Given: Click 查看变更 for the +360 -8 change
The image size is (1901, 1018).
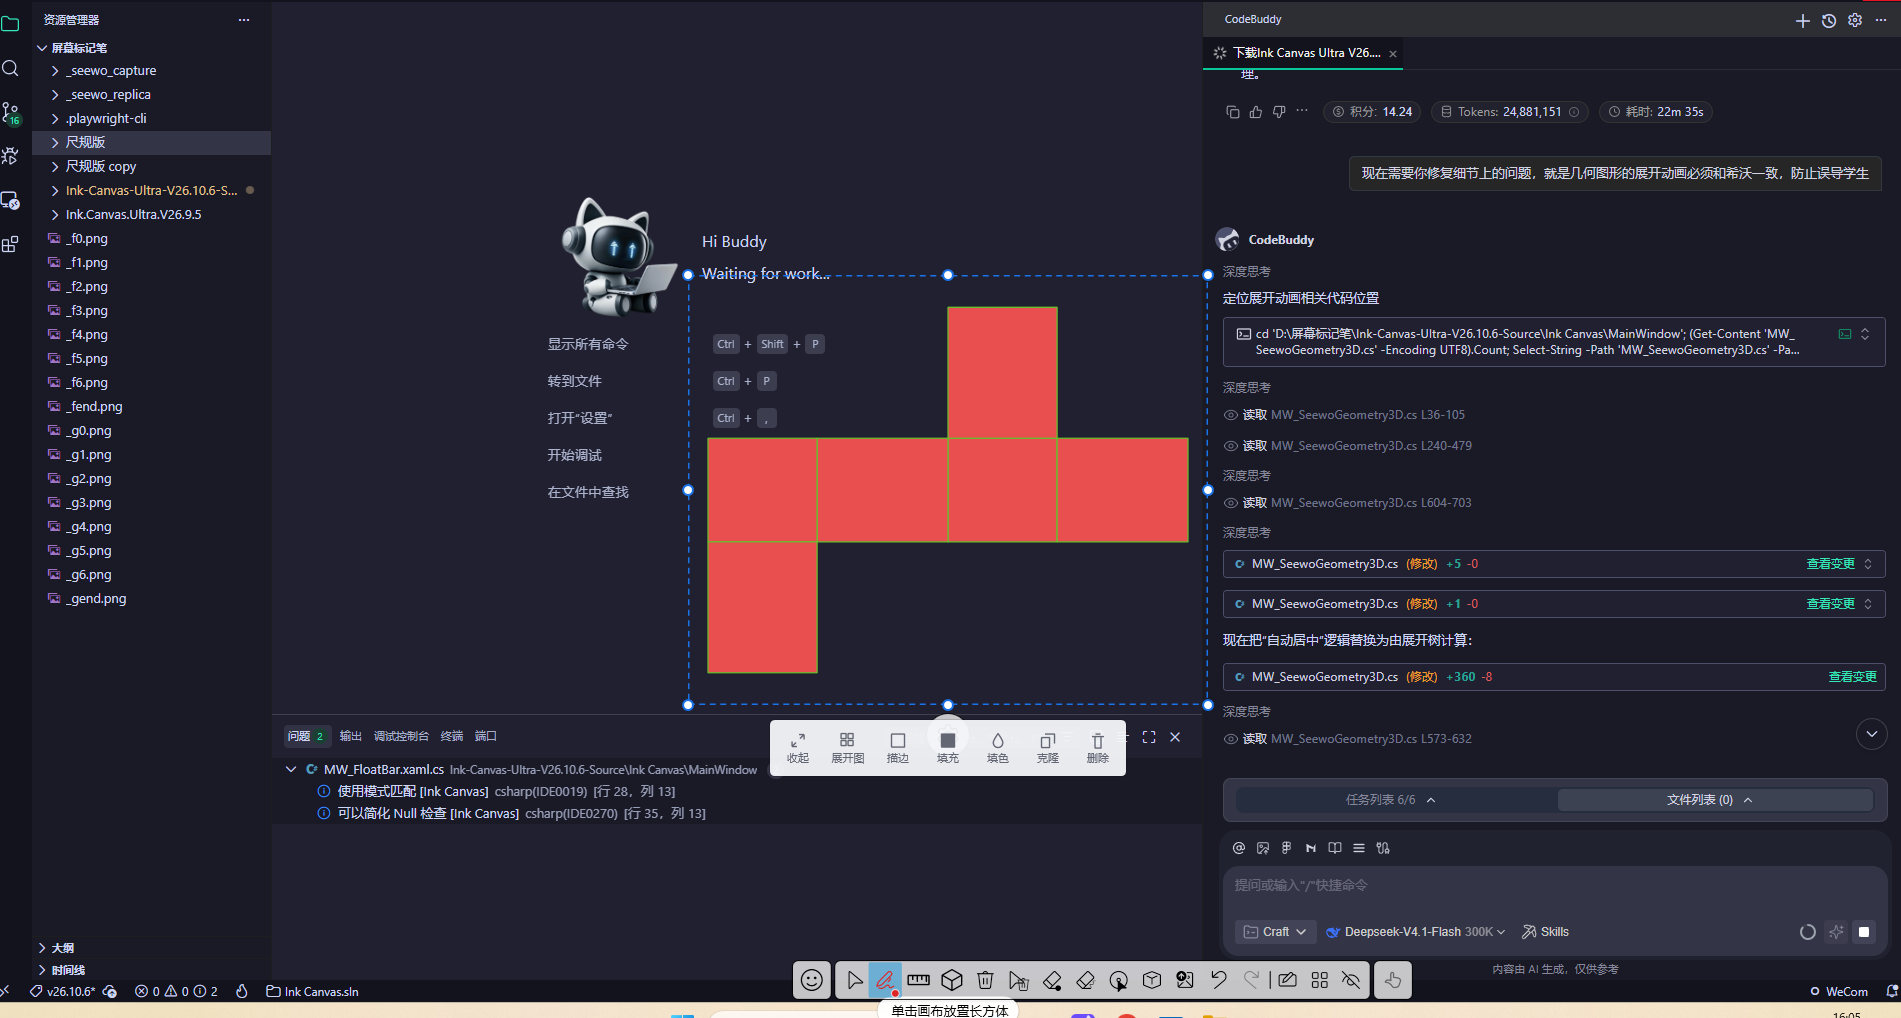Looking at the screenshot, I should [x=1852, y=677].
